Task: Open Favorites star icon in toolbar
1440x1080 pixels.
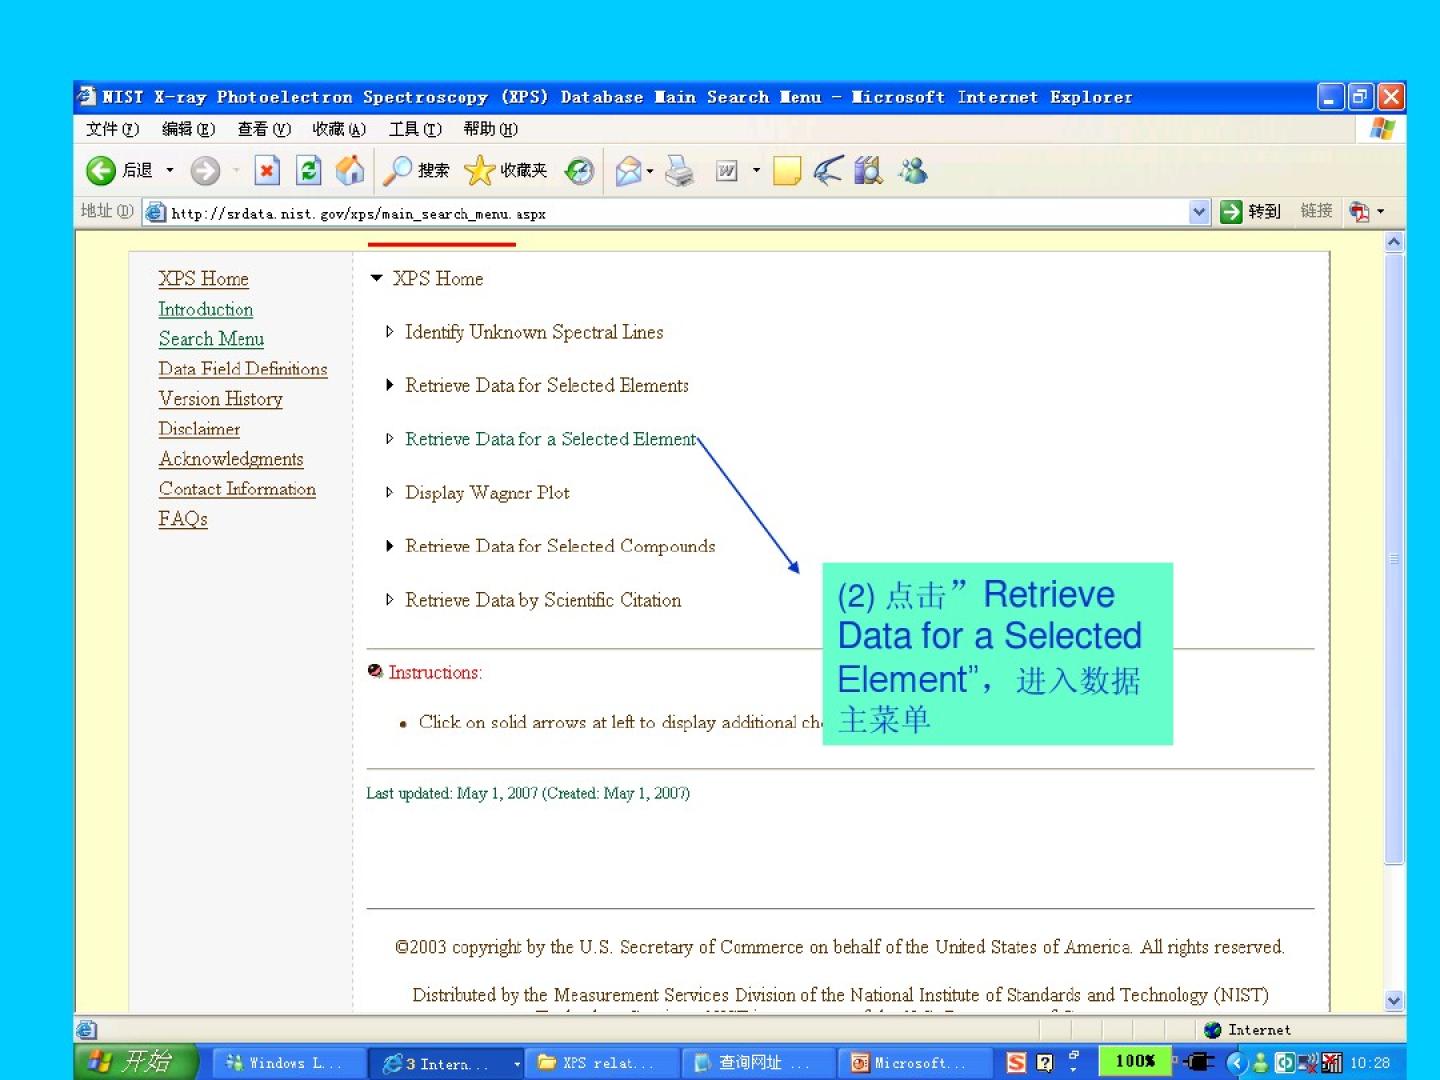Action: pyautogui.click(x=480, y=171)
